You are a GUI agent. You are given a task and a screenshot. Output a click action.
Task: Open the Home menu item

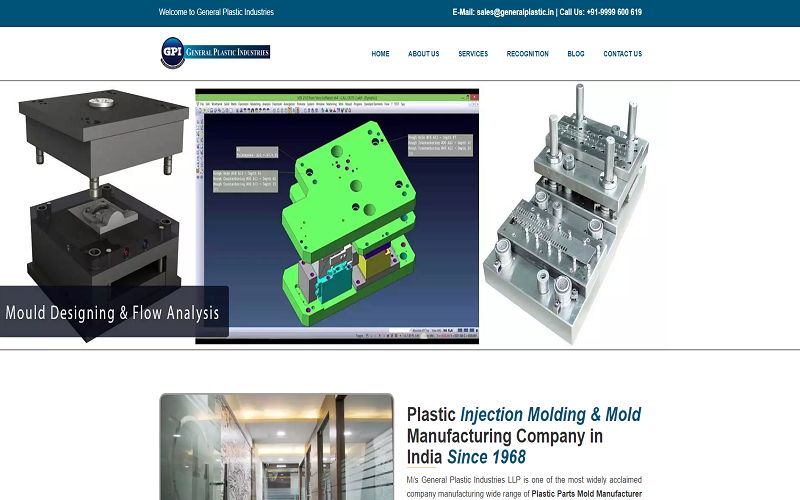380,54
